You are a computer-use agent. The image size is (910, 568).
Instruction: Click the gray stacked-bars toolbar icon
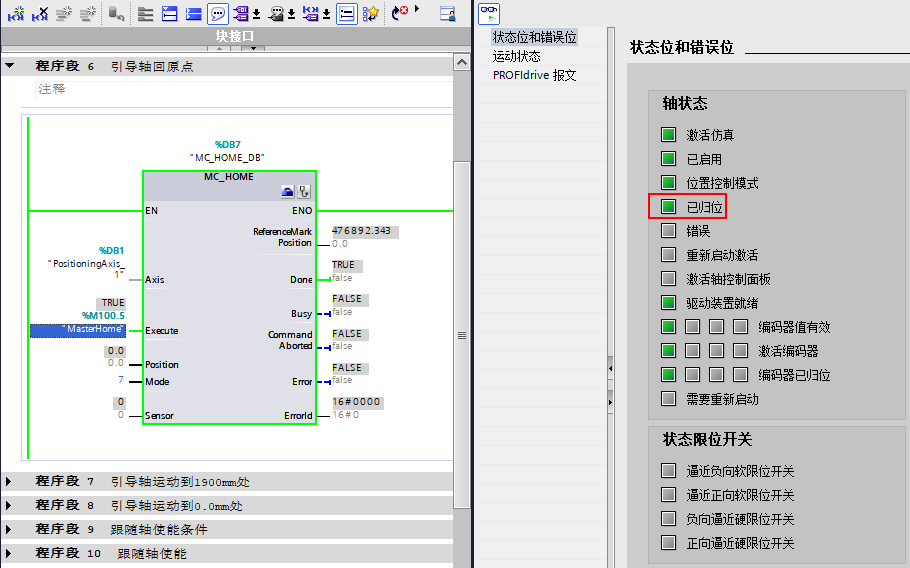[x=145, y=13]
